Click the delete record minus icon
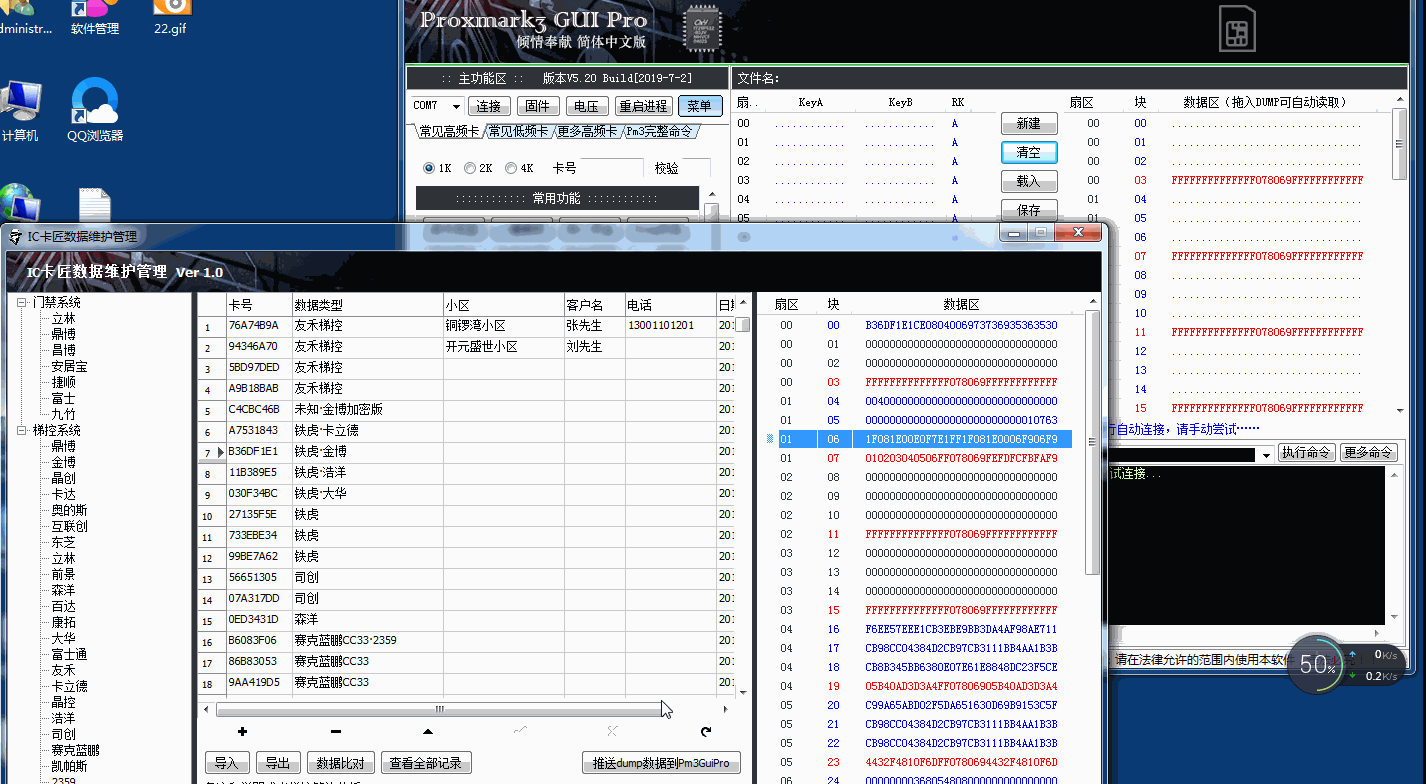This screenshot has width=1426, height=784. point(335,732)
